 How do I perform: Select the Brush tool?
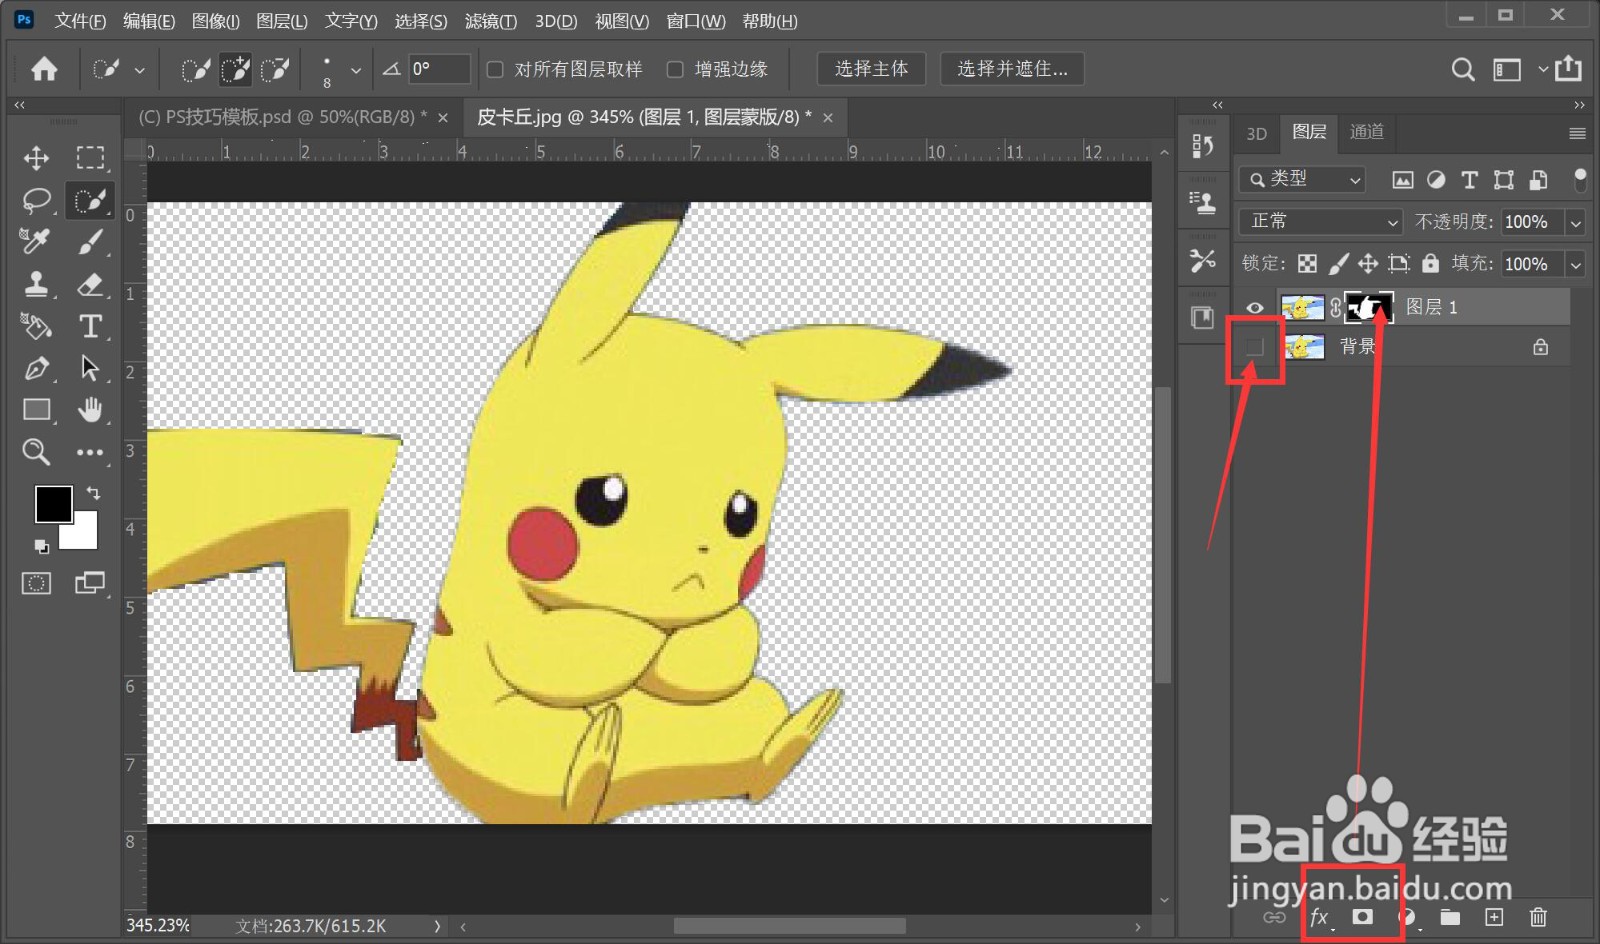[x=90, y=241]
